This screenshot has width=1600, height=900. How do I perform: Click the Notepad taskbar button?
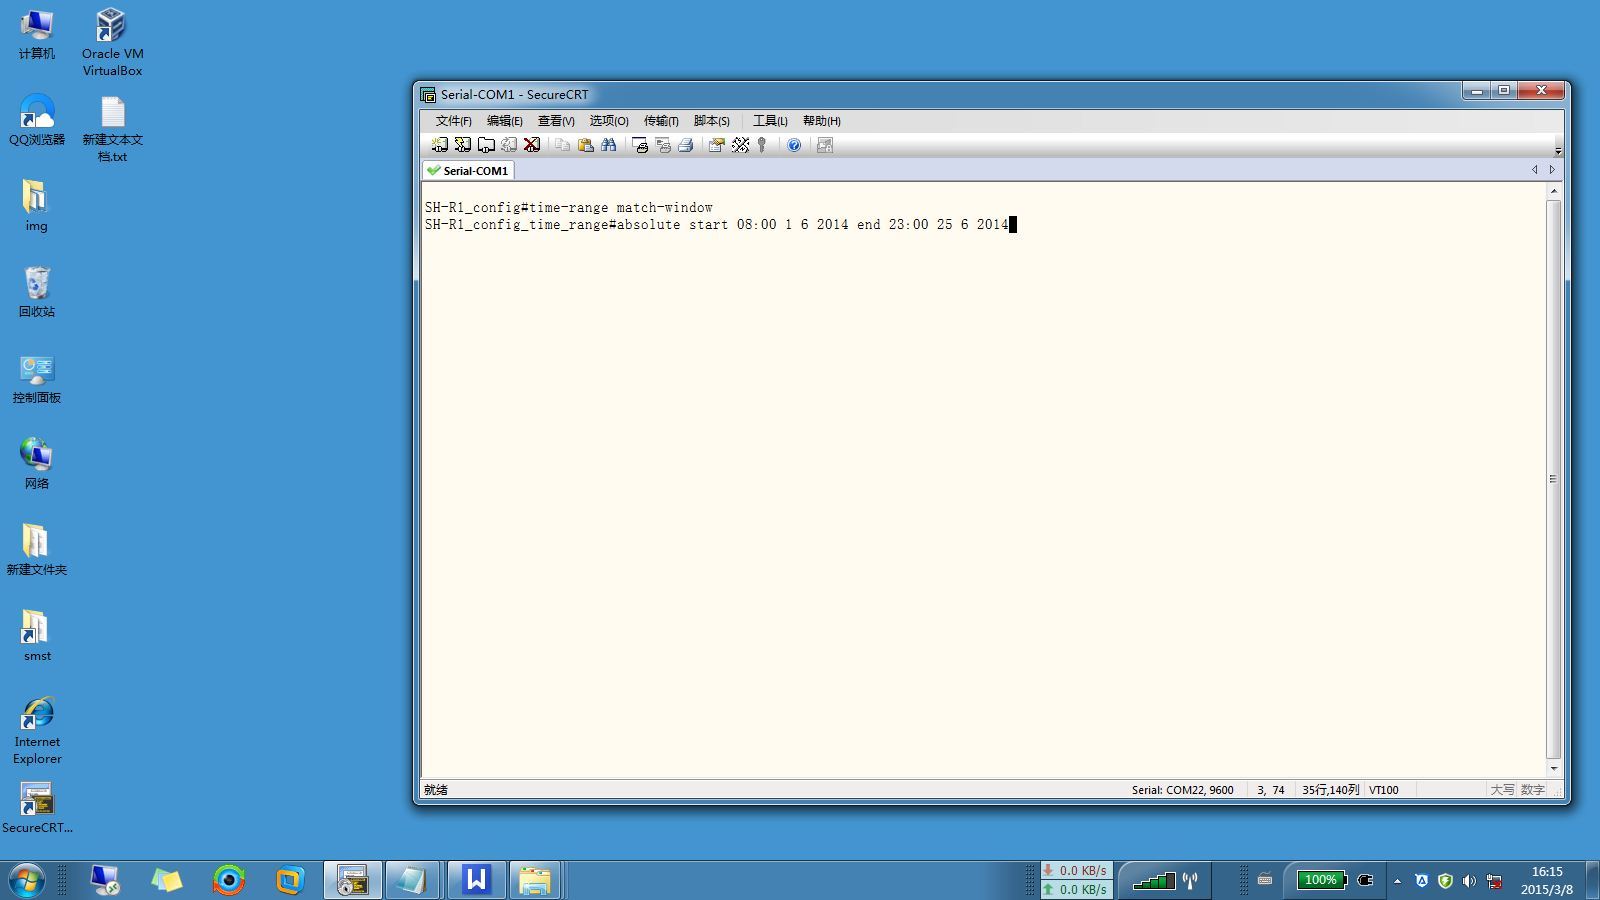412,881
